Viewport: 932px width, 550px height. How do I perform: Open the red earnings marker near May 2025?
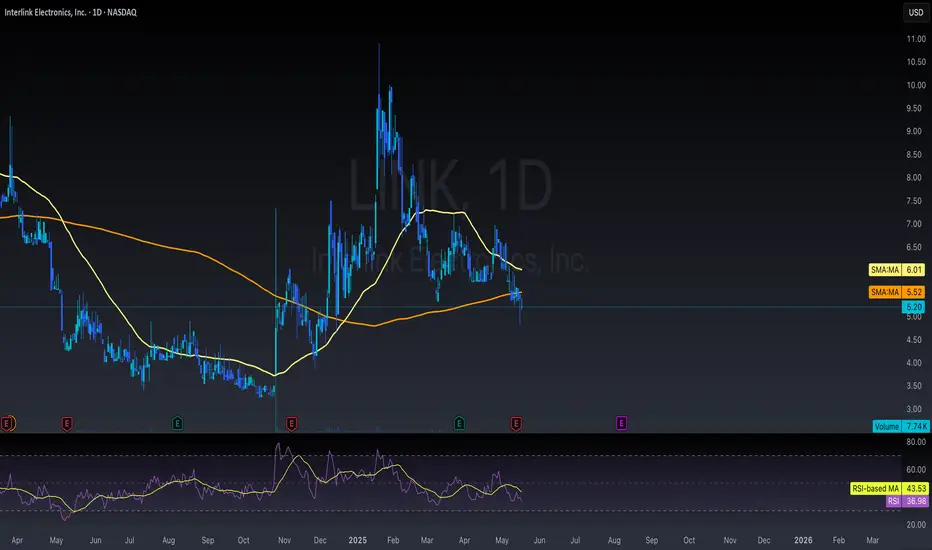point(516,424)
